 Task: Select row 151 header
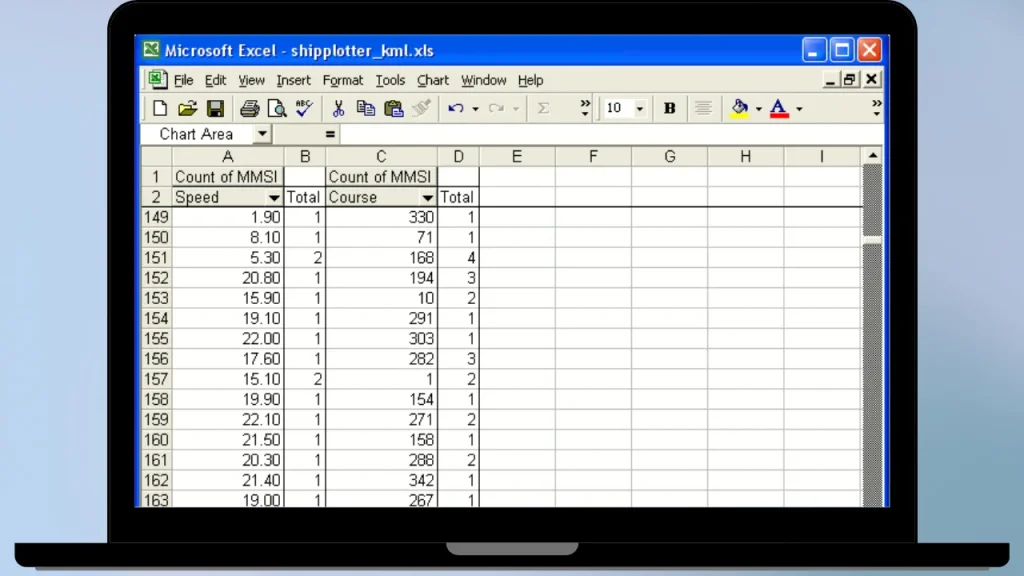(157, 258)
